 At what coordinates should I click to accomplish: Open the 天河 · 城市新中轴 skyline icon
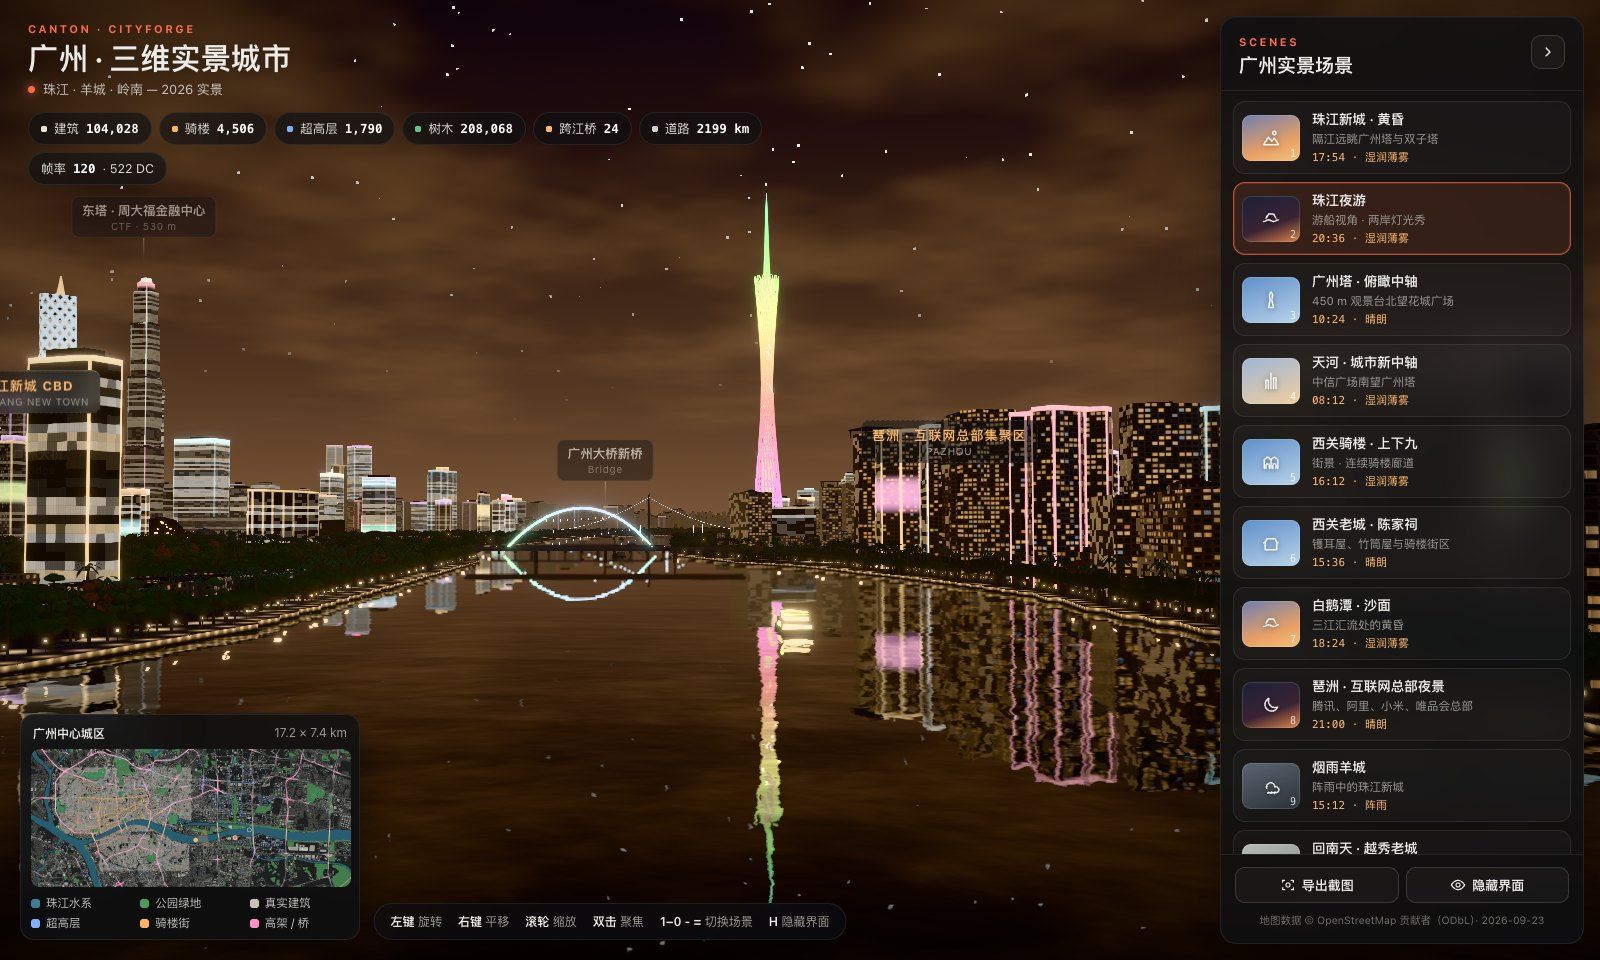point(1270,381)
